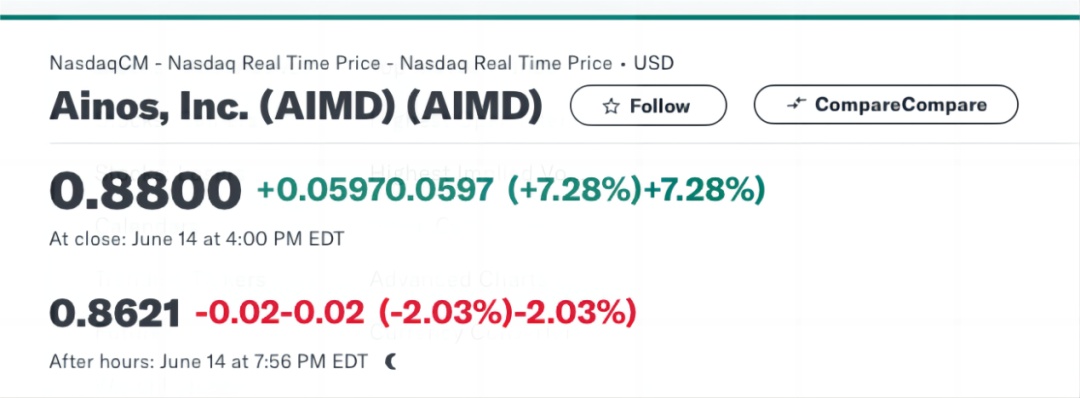Screen dimensions: 1080x398
Task: Click the star icon on Follow
Action: [x=611, y=106]
